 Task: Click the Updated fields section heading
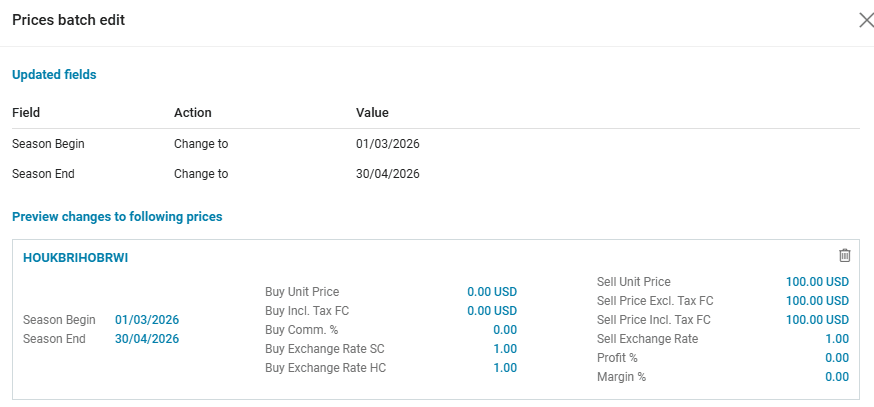point(54,75)
